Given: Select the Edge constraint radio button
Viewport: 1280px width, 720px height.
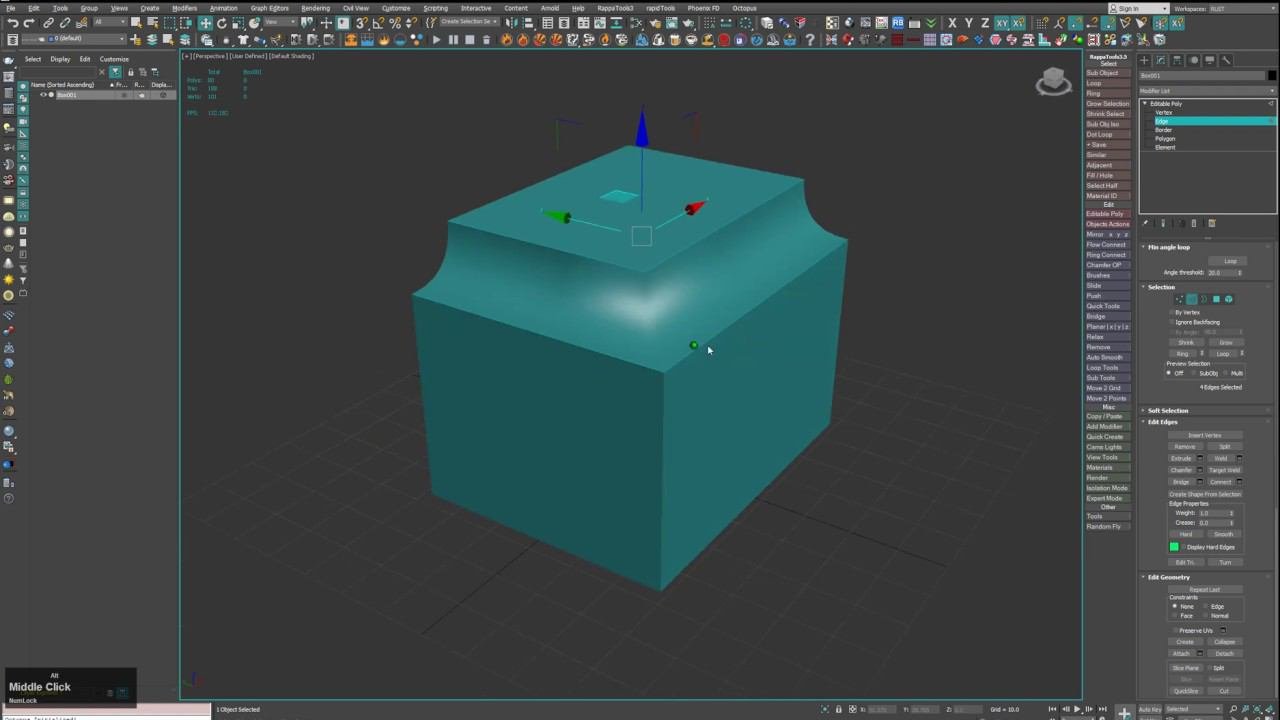Looking at the screenshot, I should (1207, 607).
